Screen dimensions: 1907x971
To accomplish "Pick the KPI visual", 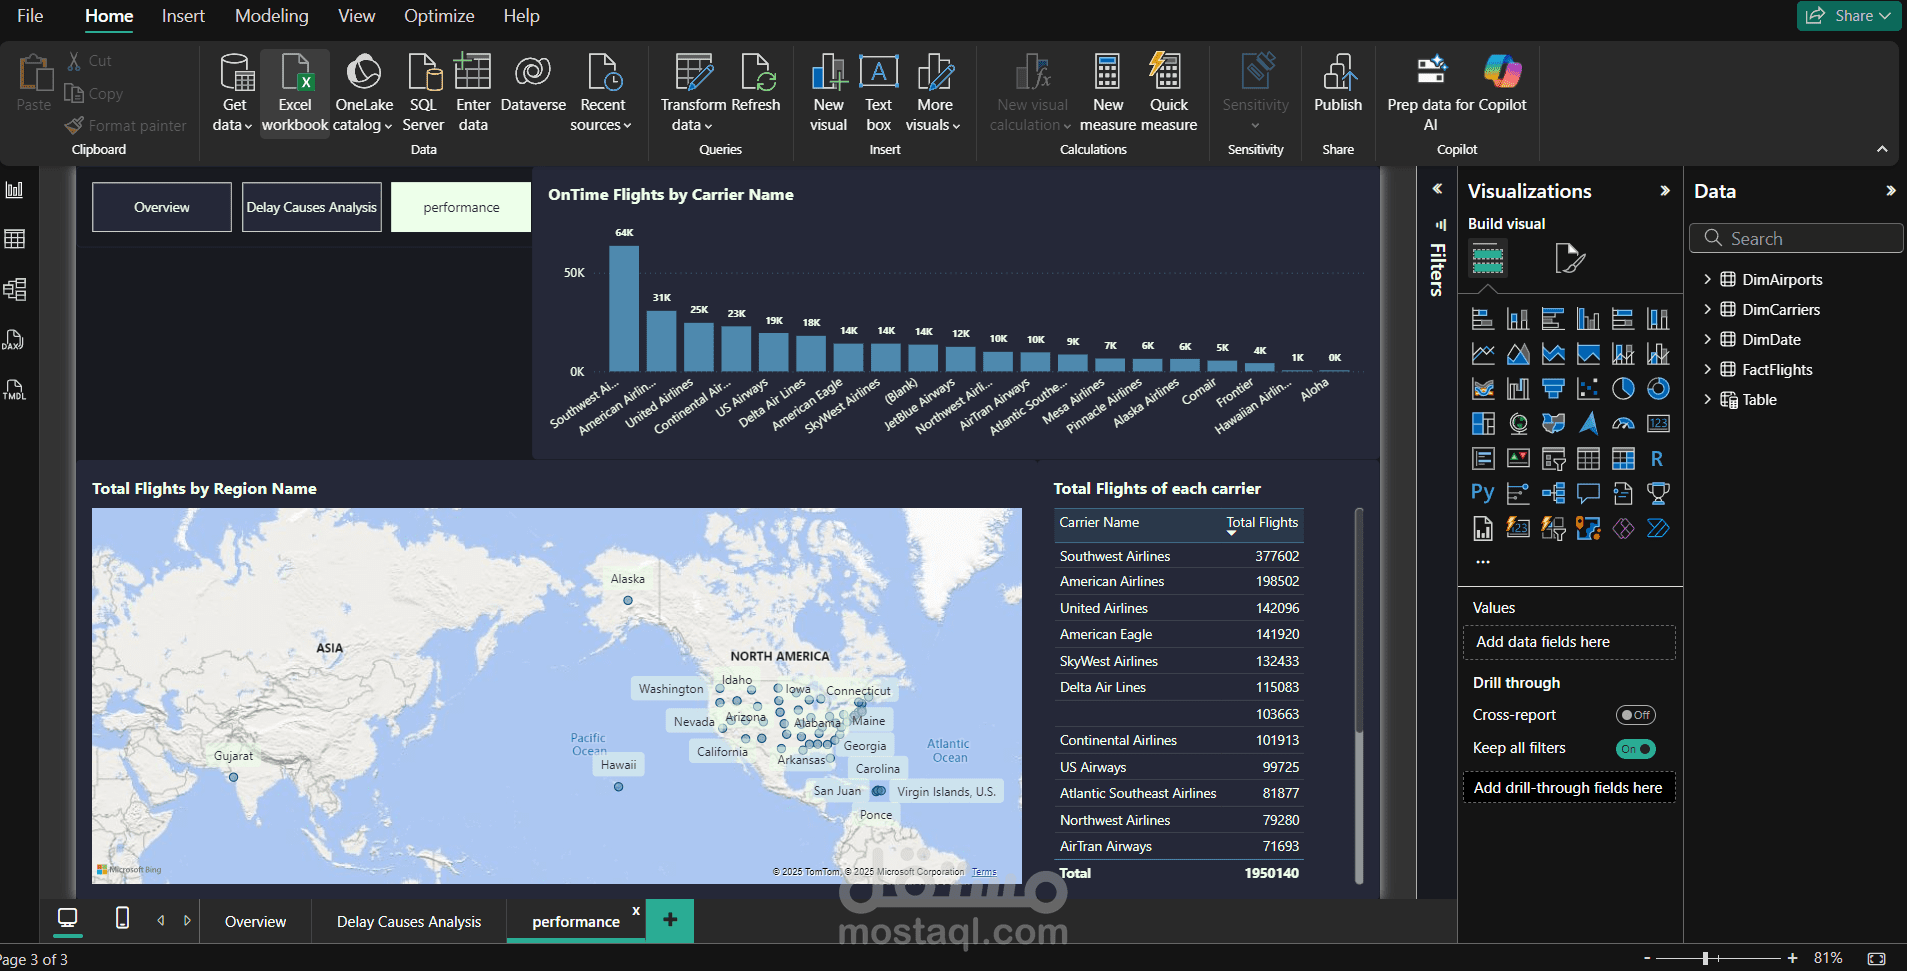I will click(x=1518, y=459).
